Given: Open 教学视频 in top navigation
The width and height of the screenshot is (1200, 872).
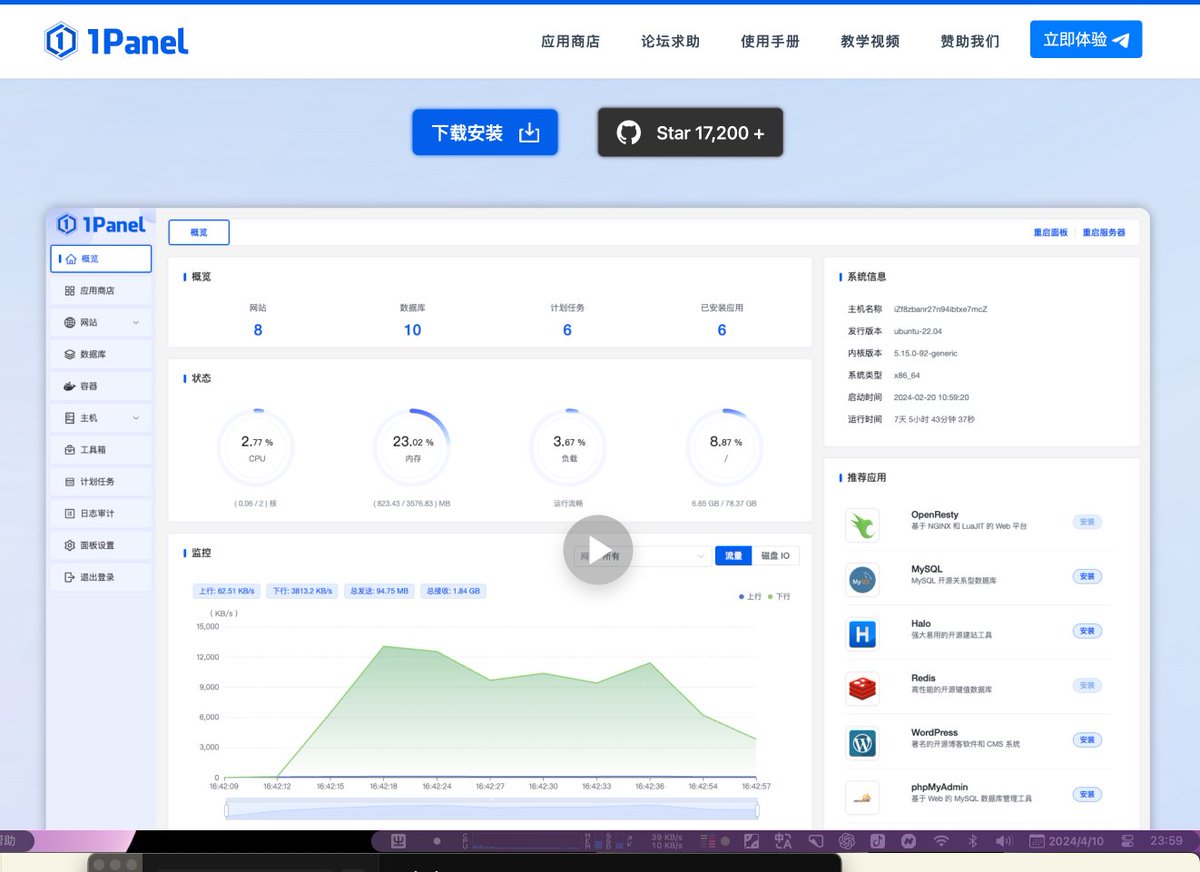Looking at the screenshot, I should click(870, 41).
